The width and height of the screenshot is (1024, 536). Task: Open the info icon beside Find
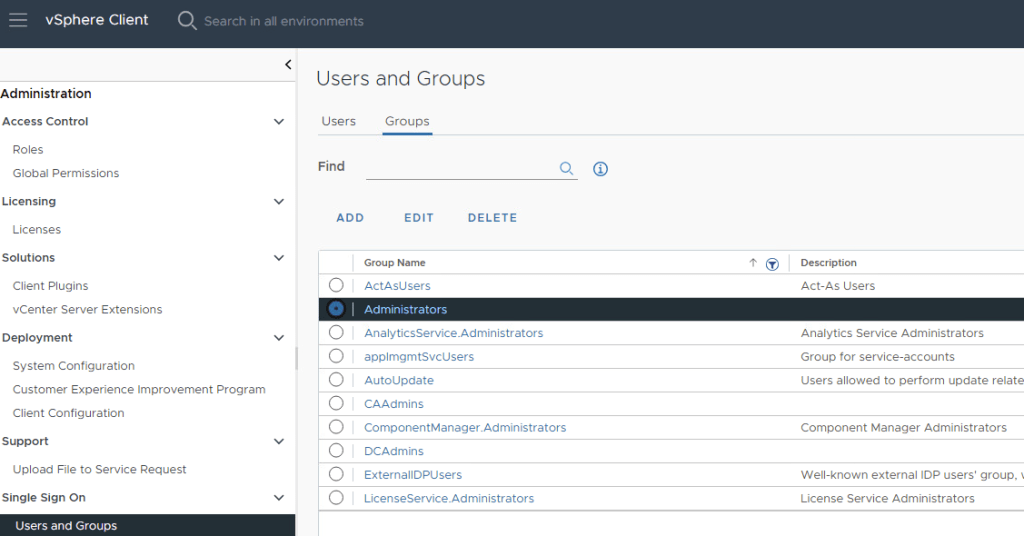[600, 169]
